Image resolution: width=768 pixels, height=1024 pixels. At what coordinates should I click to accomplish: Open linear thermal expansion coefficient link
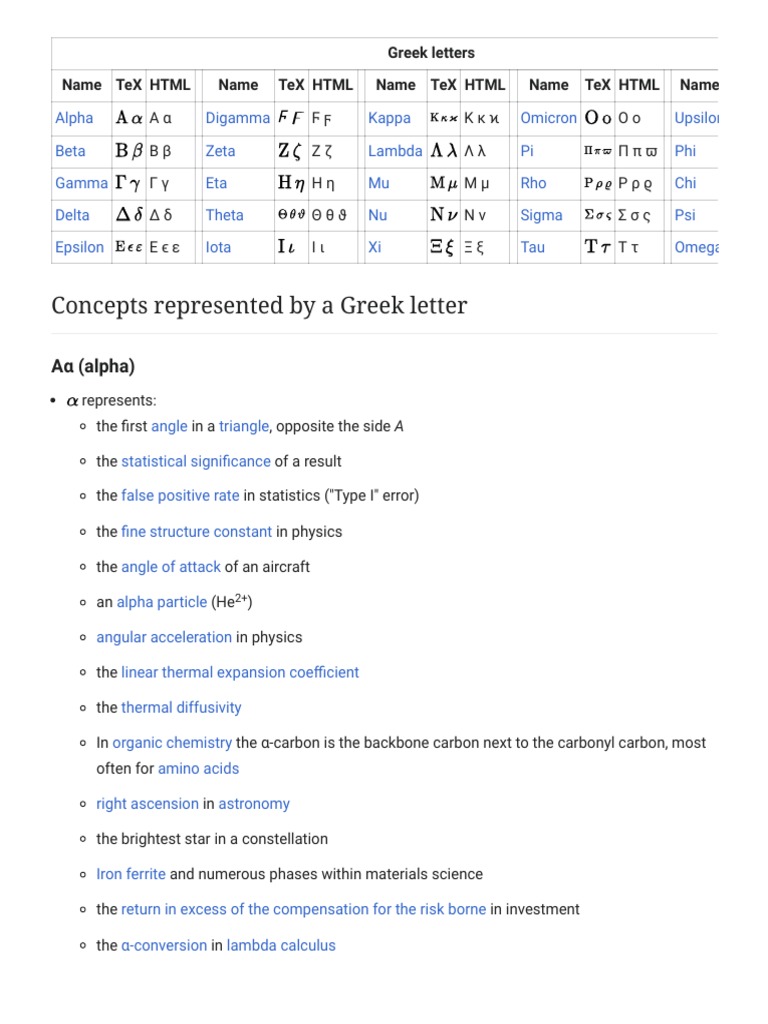[240, 672]
